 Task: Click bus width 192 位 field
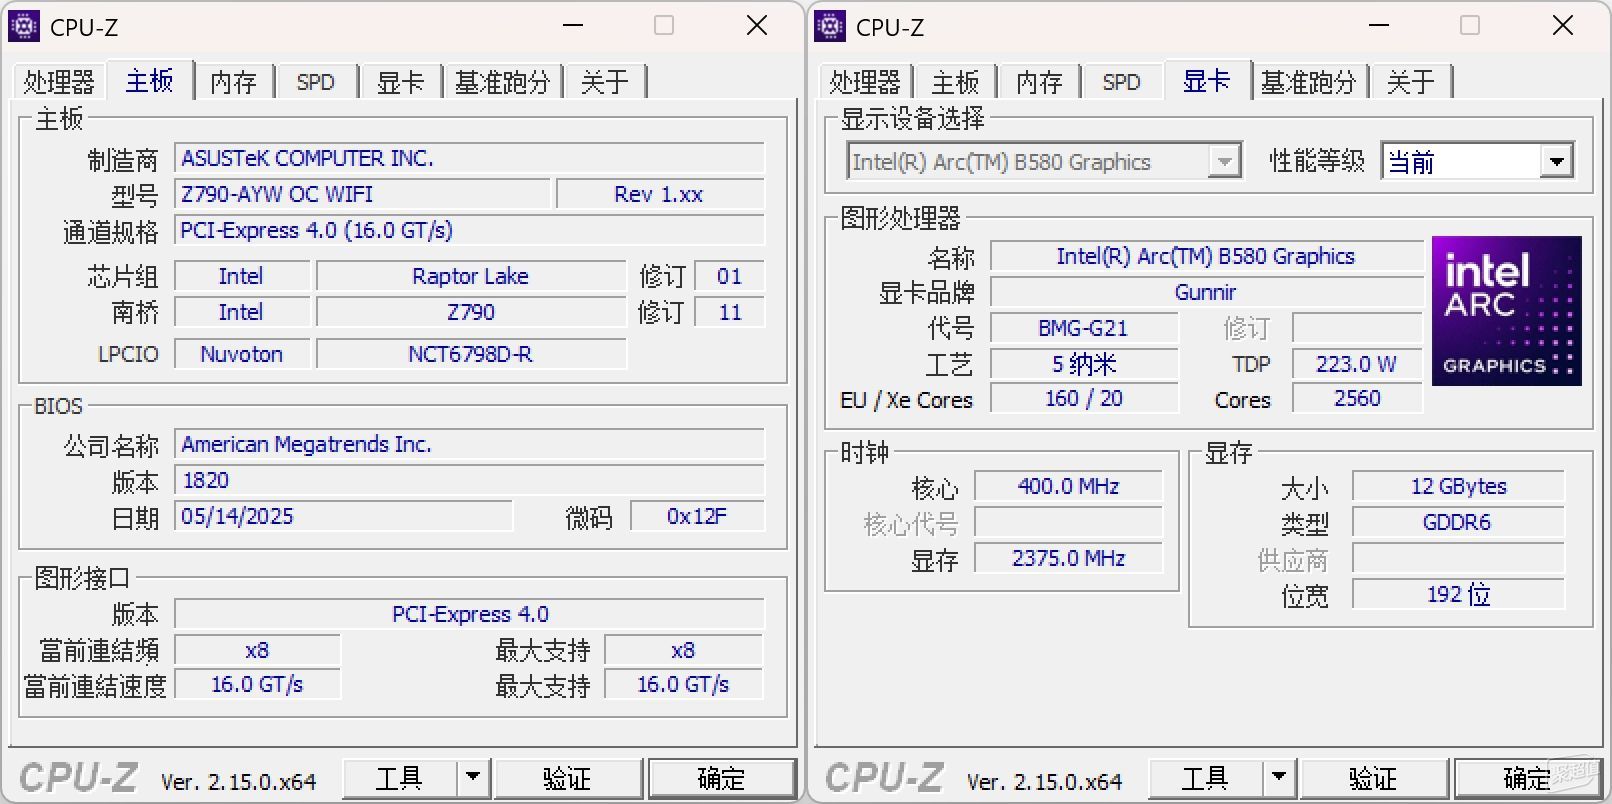(x=1458, y=594)
